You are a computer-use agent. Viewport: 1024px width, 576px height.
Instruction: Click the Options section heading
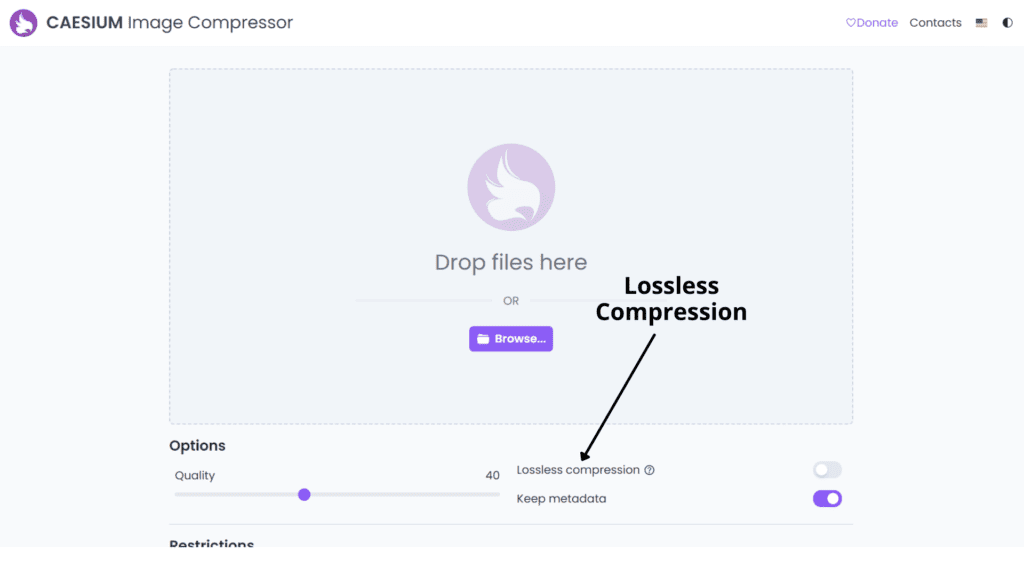click(197, 446)
